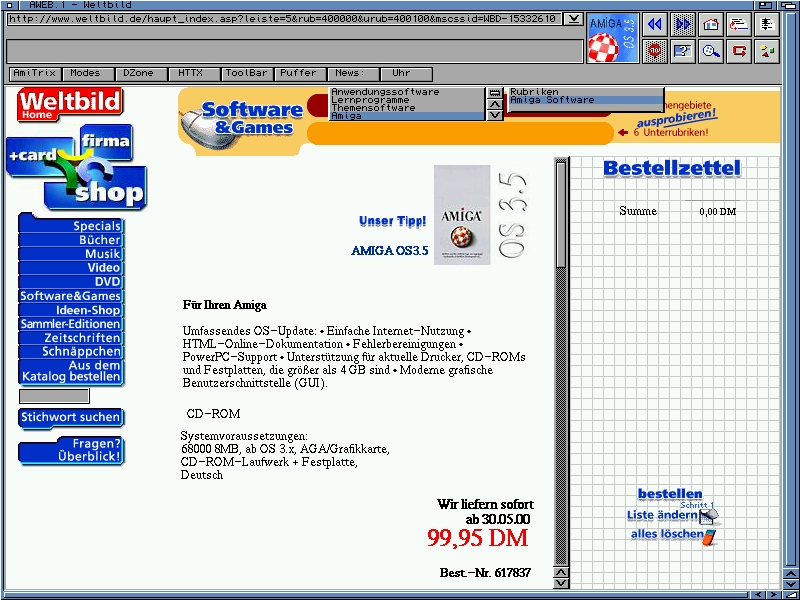800x600 pixels.
Task: Go back with the double-left-arrow button
Action: click(655, 24)
